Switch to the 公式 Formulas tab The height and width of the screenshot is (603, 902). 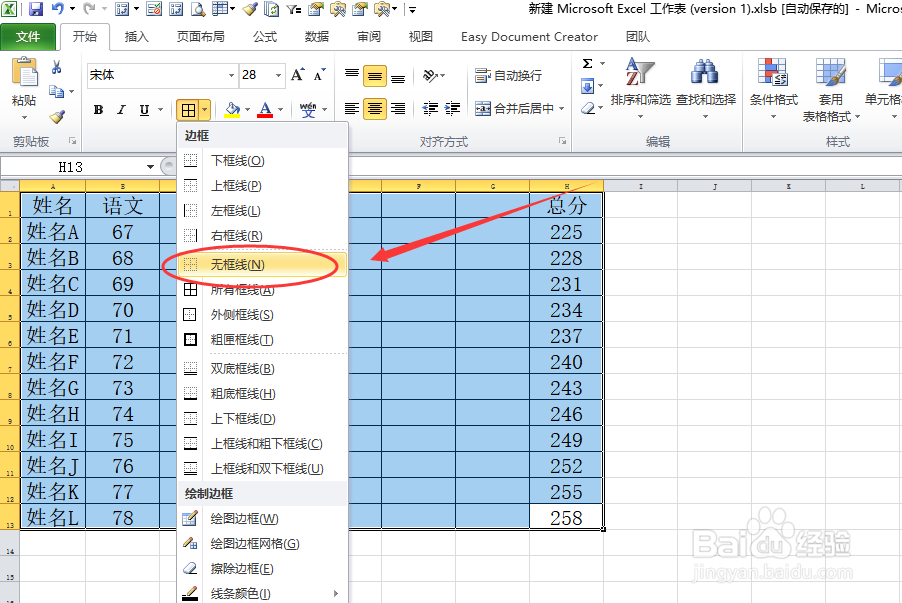click(x=265, y=37)
